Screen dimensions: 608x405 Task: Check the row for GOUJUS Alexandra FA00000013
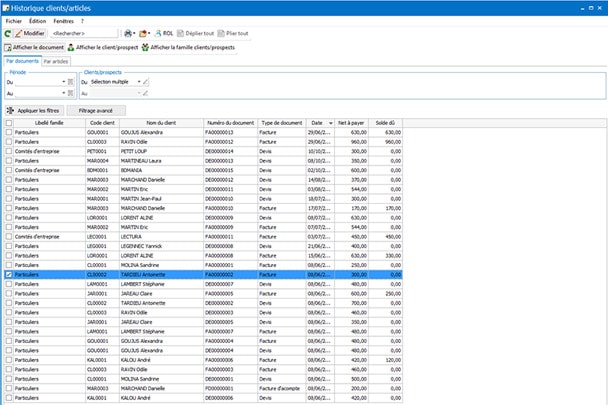[x=9, y=132]
